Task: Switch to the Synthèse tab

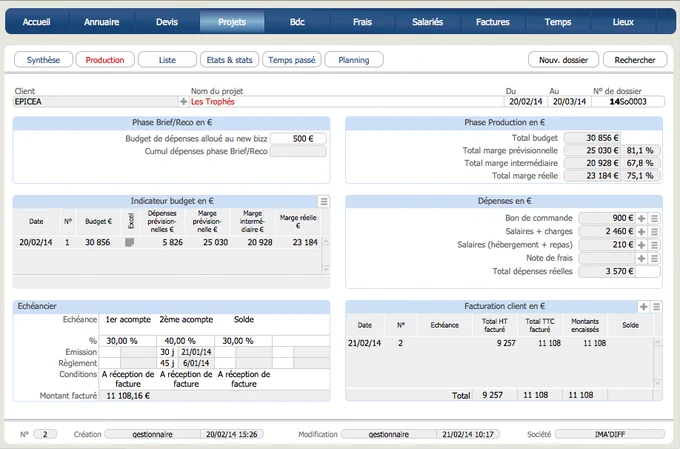Action: tap(43, 60)
